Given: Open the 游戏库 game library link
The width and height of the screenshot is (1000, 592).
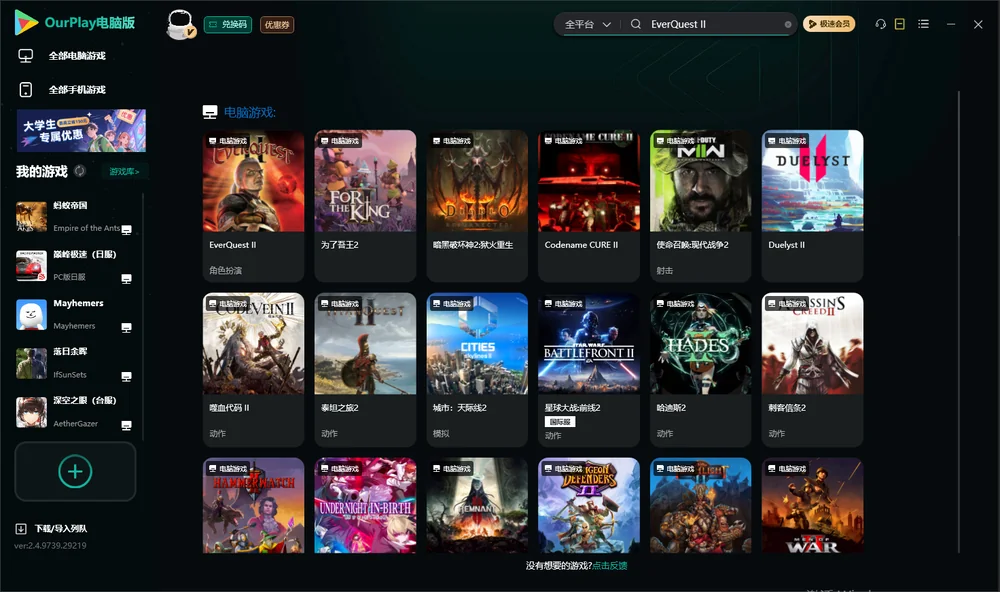Looking at the screenshot, I should (x=124, y=172).
